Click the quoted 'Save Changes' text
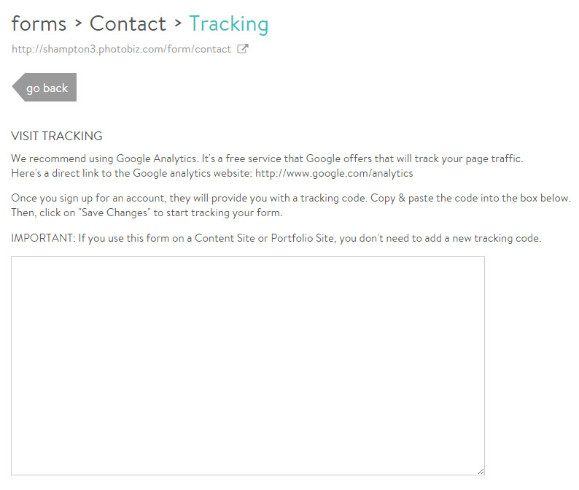The image size is (579, 490). pyautogui.click(x=114, y=213)
